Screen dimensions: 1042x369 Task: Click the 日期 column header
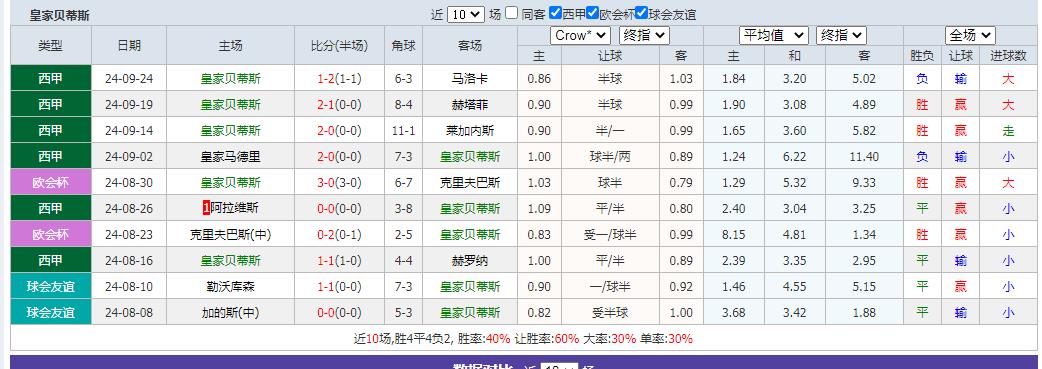point(129,45)
